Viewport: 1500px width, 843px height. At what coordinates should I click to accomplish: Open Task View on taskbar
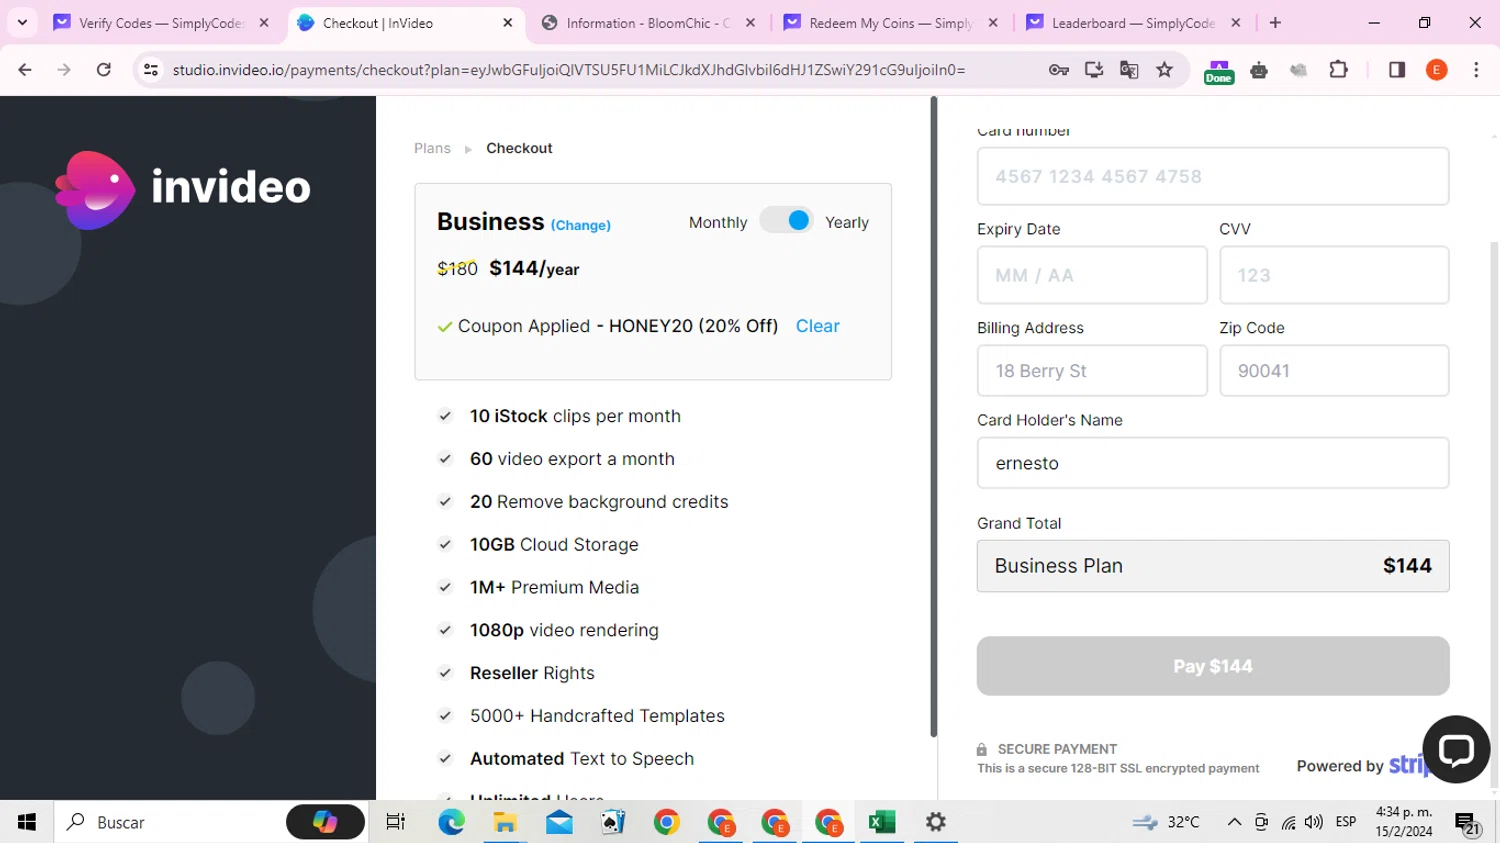(396, 822)
